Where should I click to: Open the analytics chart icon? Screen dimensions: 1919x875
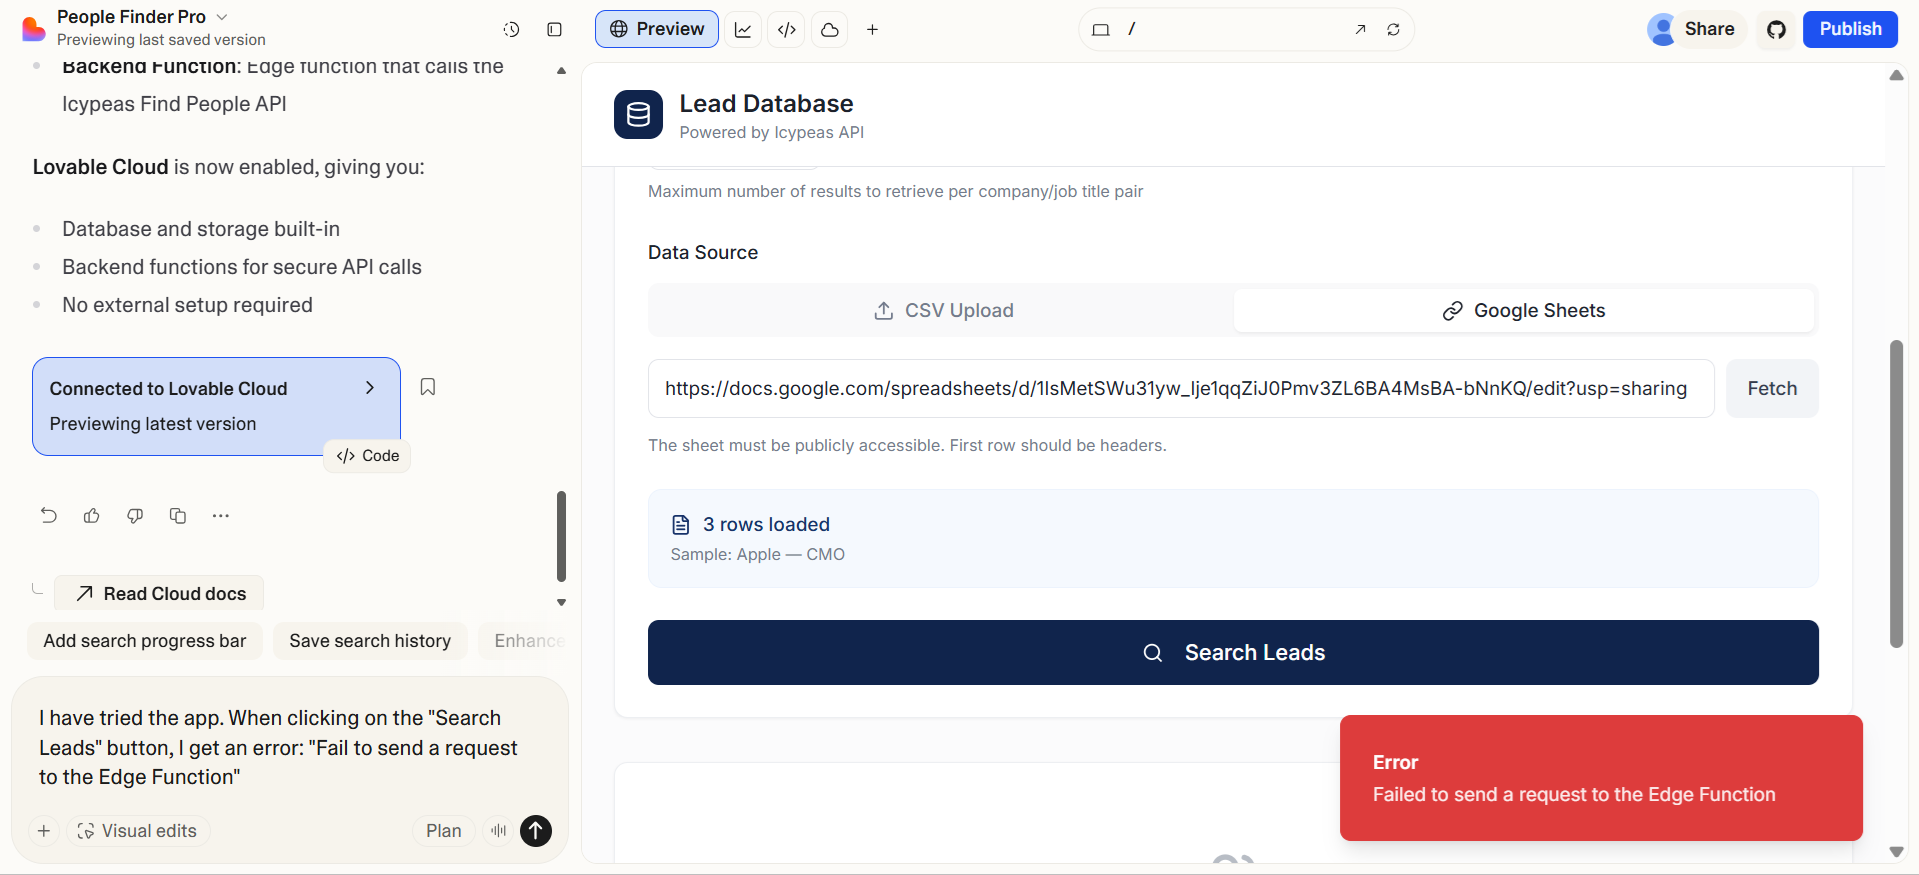click(743, 30)
